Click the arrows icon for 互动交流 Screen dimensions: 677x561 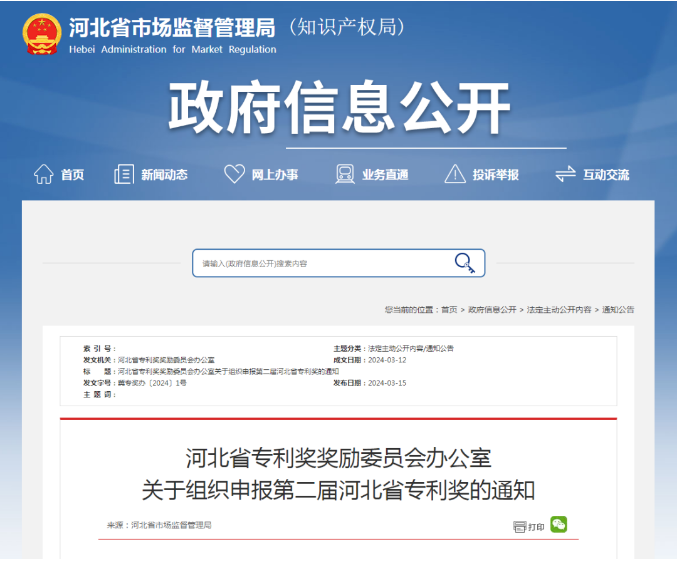coord(565,174)
